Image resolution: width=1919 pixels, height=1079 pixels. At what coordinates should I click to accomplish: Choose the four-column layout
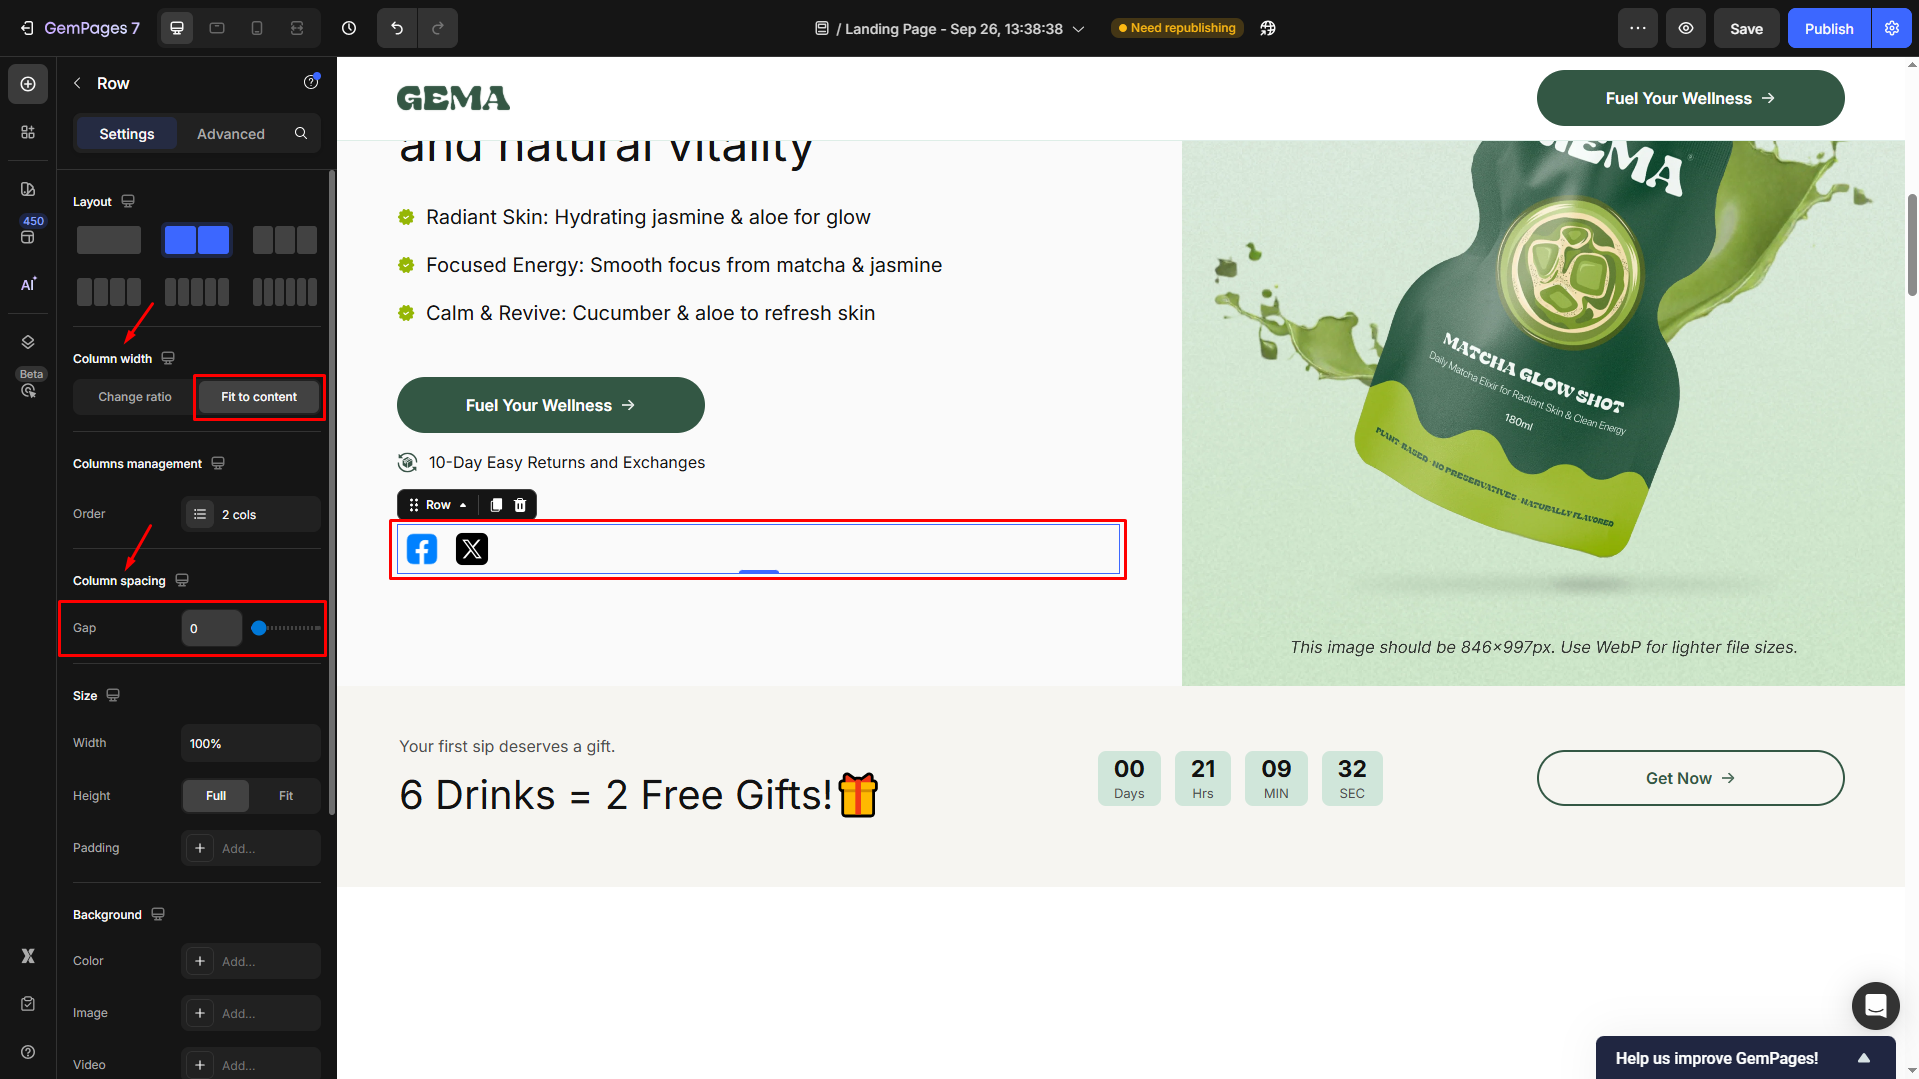pos(109,292)
